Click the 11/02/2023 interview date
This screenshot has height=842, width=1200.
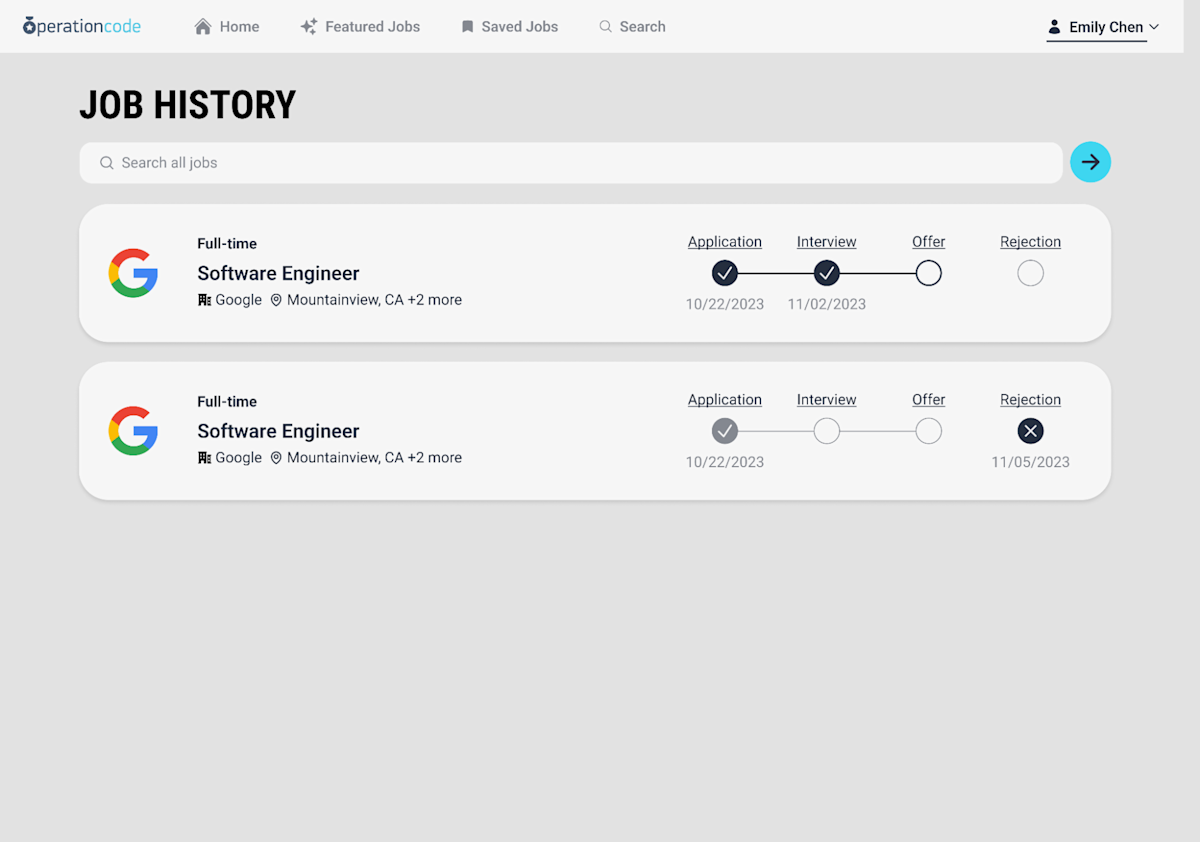tap(827, 304)
